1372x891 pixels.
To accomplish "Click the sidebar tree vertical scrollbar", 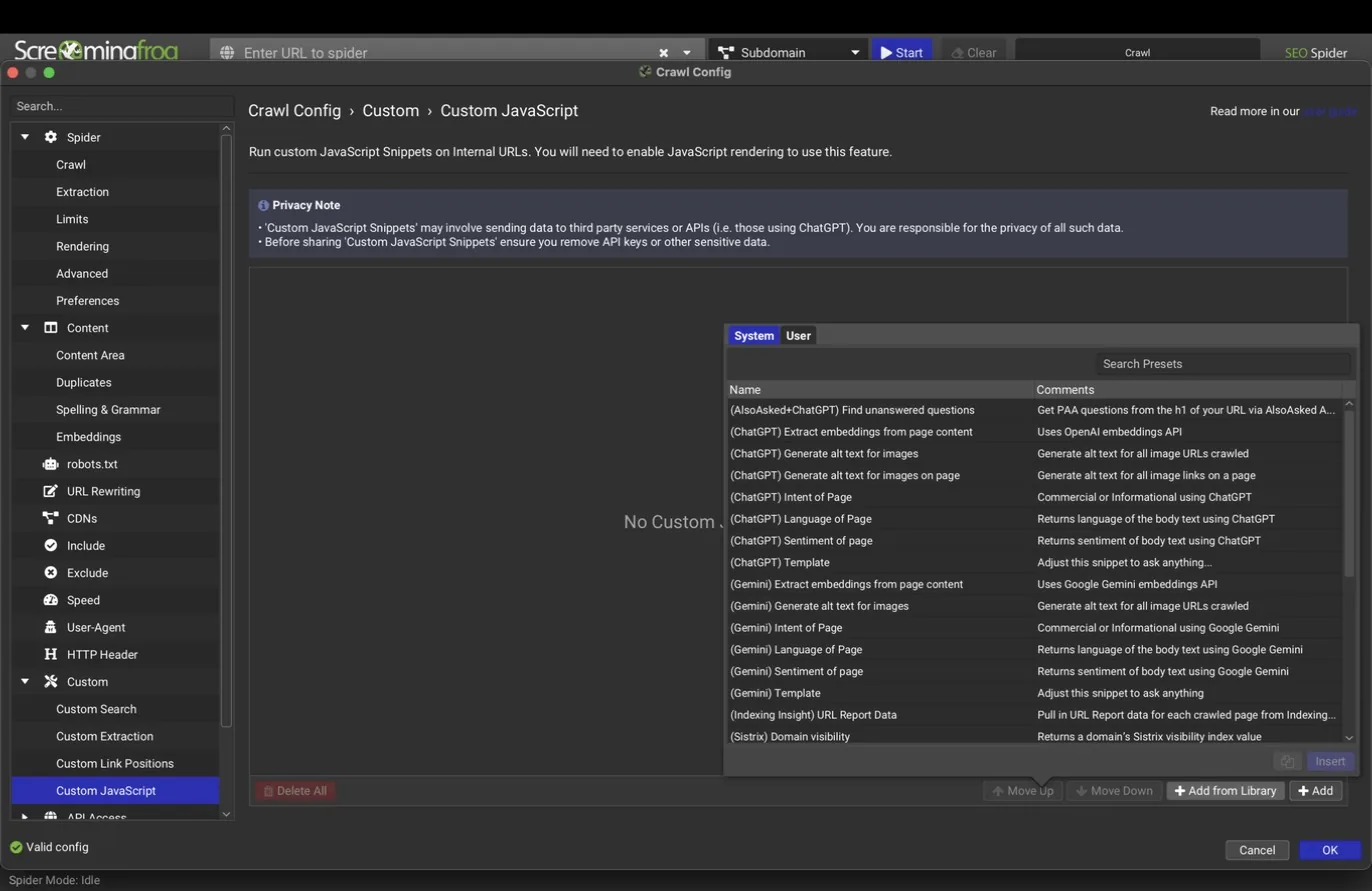I will [x=226, y=430].
